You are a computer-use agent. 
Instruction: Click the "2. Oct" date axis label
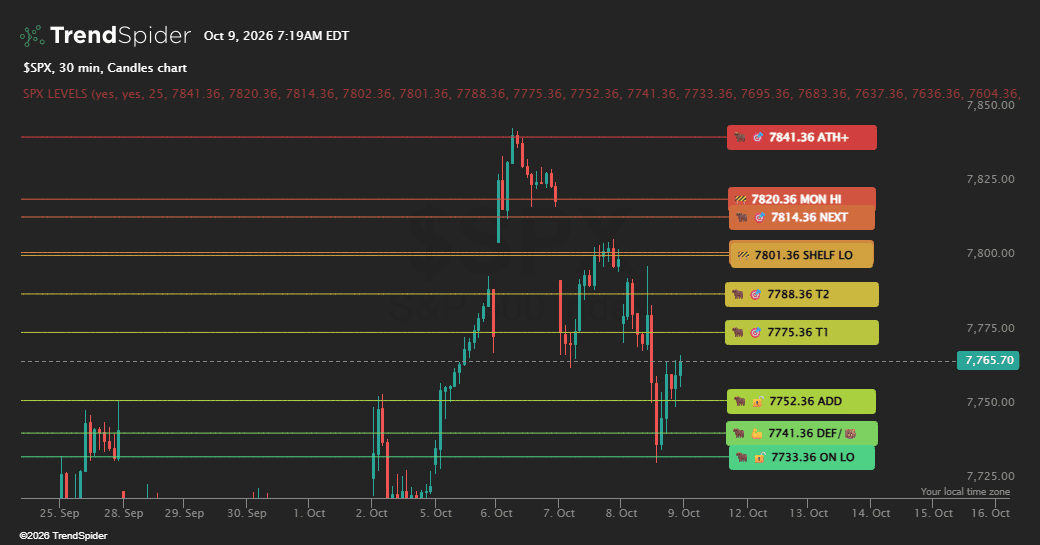coord(371,513)
